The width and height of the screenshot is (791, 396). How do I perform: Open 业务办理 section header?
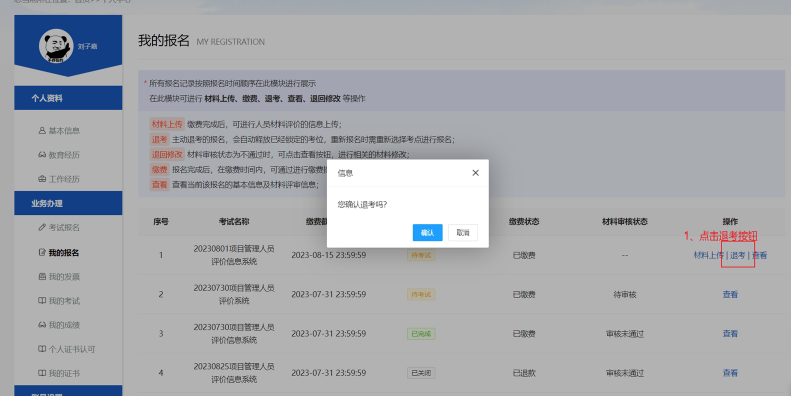pyautogui.click(x=68, y=203)
